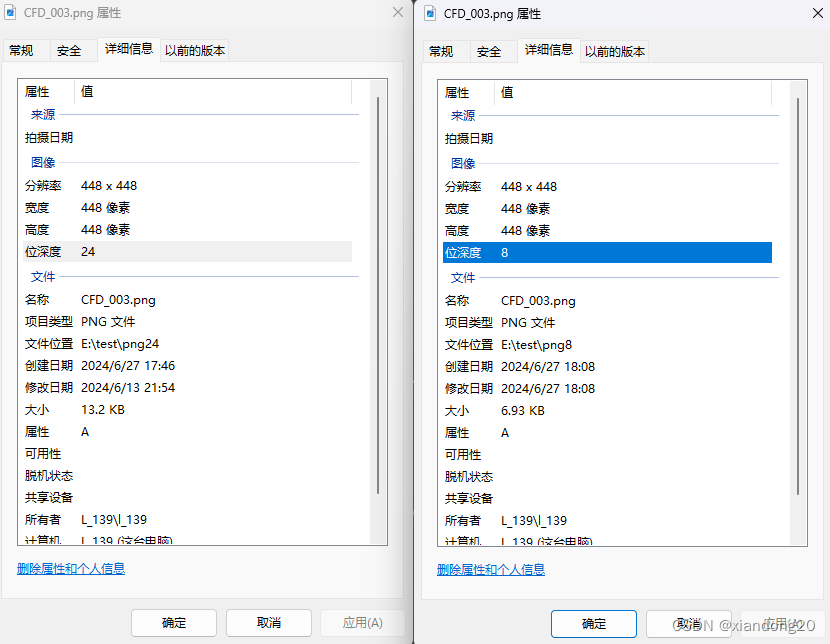This screenshot has height=644, width=830.
Task: Click 应用(A) button in left window
Action: 363,623
